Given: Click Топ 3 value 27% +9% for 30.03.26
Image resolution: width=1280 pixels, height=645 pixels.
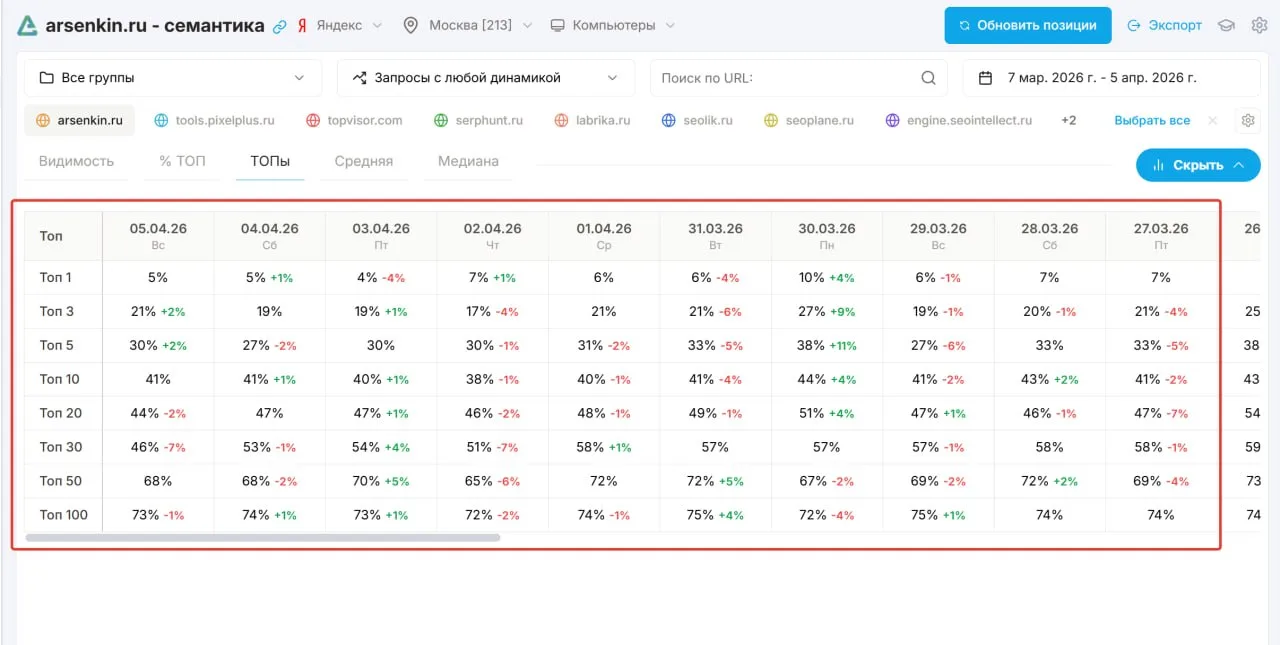Looking at the screenshot, I should [827, 311].
